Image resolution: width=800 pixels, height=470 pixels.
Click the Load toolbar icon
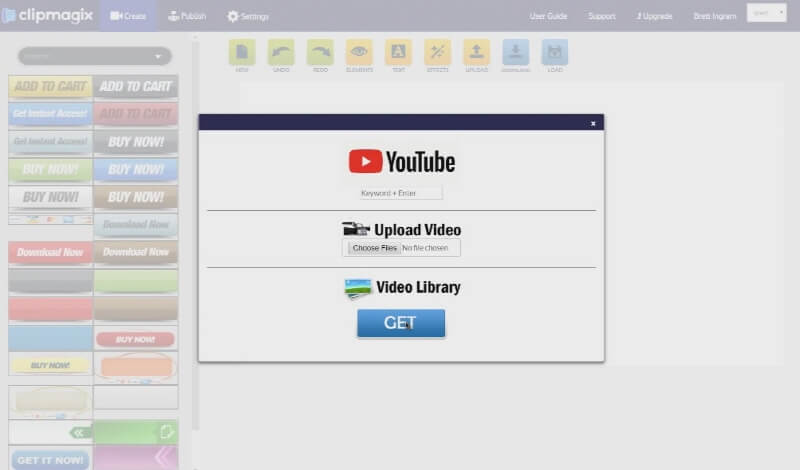click(x=555, y=52)
